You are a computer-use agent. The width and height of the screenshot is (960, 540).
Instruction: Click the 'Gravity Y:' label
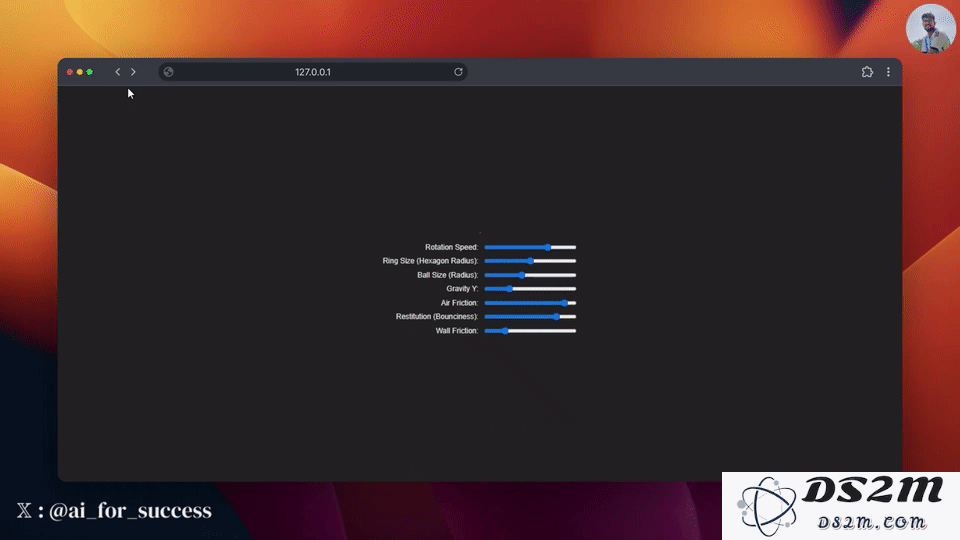click(462, 288)
